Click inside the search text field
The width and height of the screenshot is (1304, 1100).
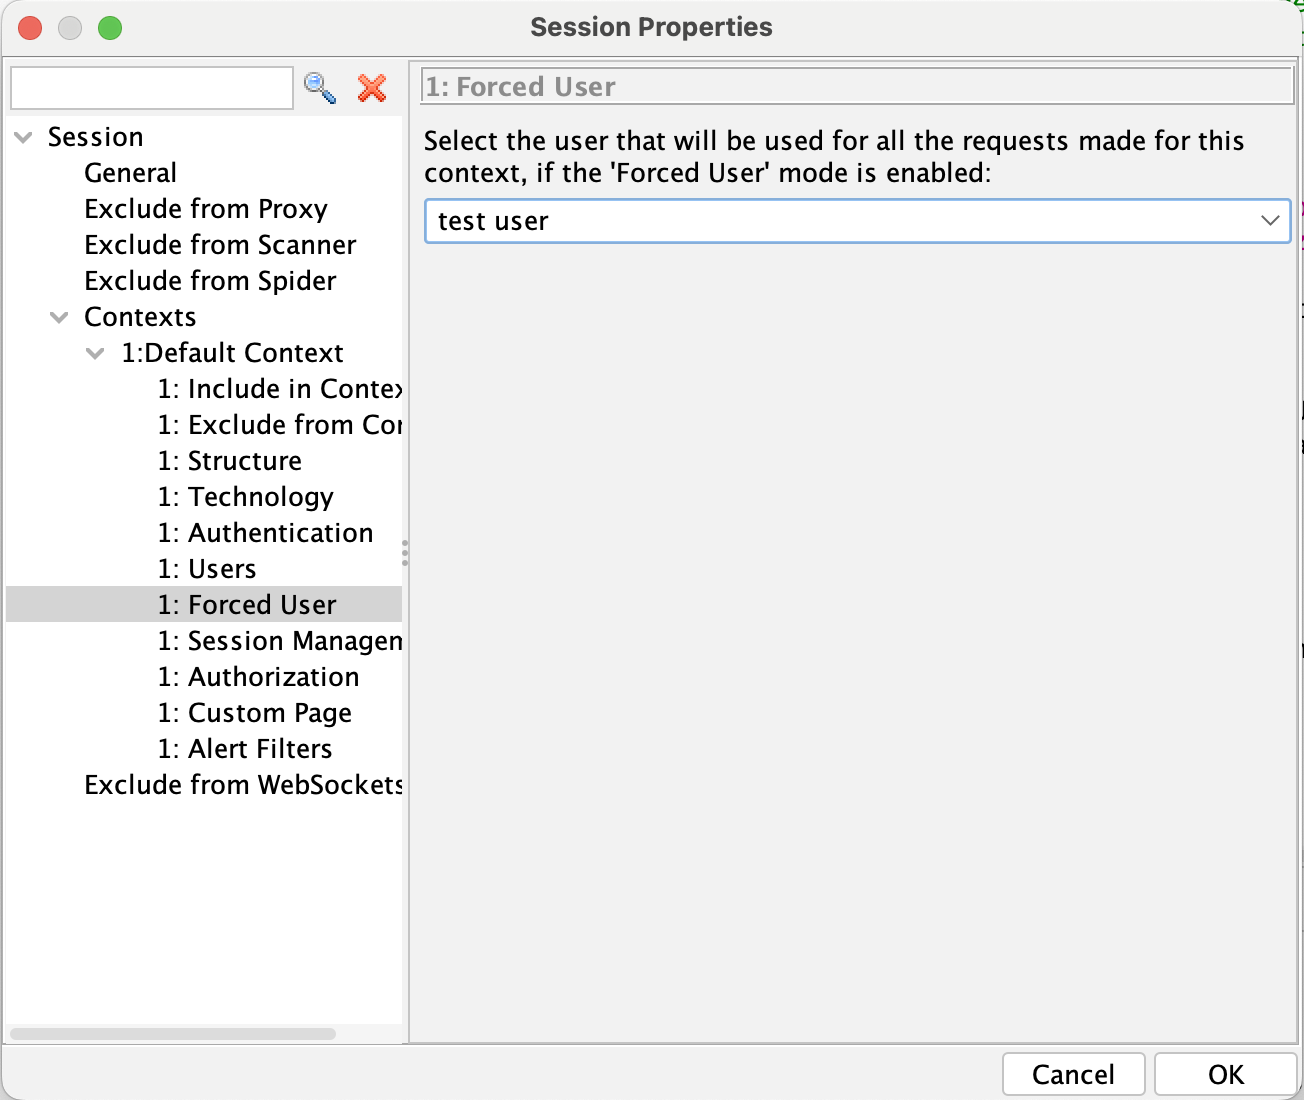click(150, 88)
